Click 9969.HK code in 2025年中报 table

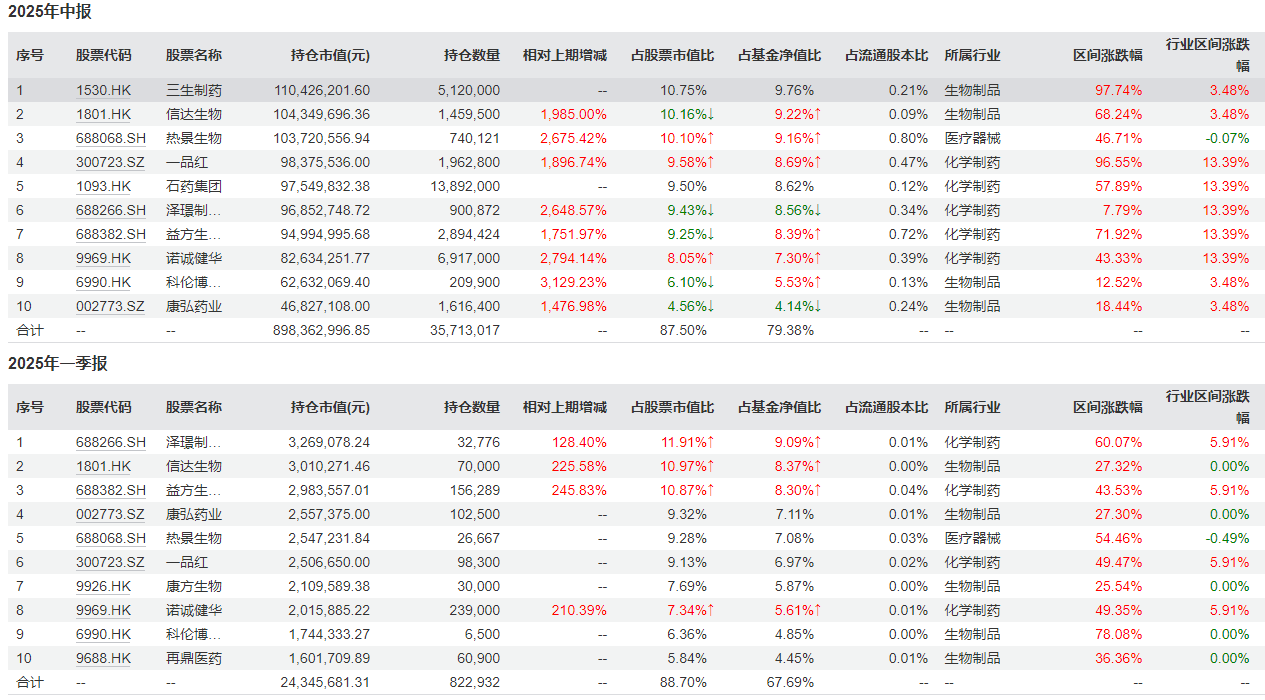click(104, 258)
